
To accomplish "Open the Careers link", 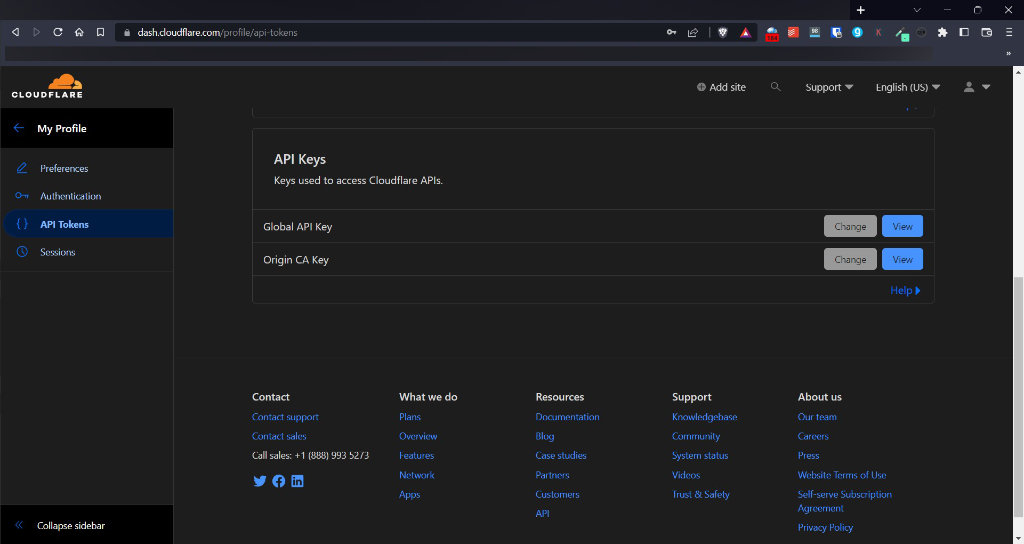I will 813,436.
